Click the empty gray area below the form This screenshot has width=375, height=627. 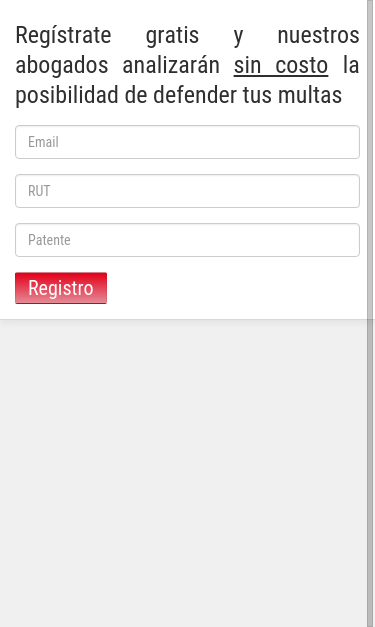tap(183, 472)
